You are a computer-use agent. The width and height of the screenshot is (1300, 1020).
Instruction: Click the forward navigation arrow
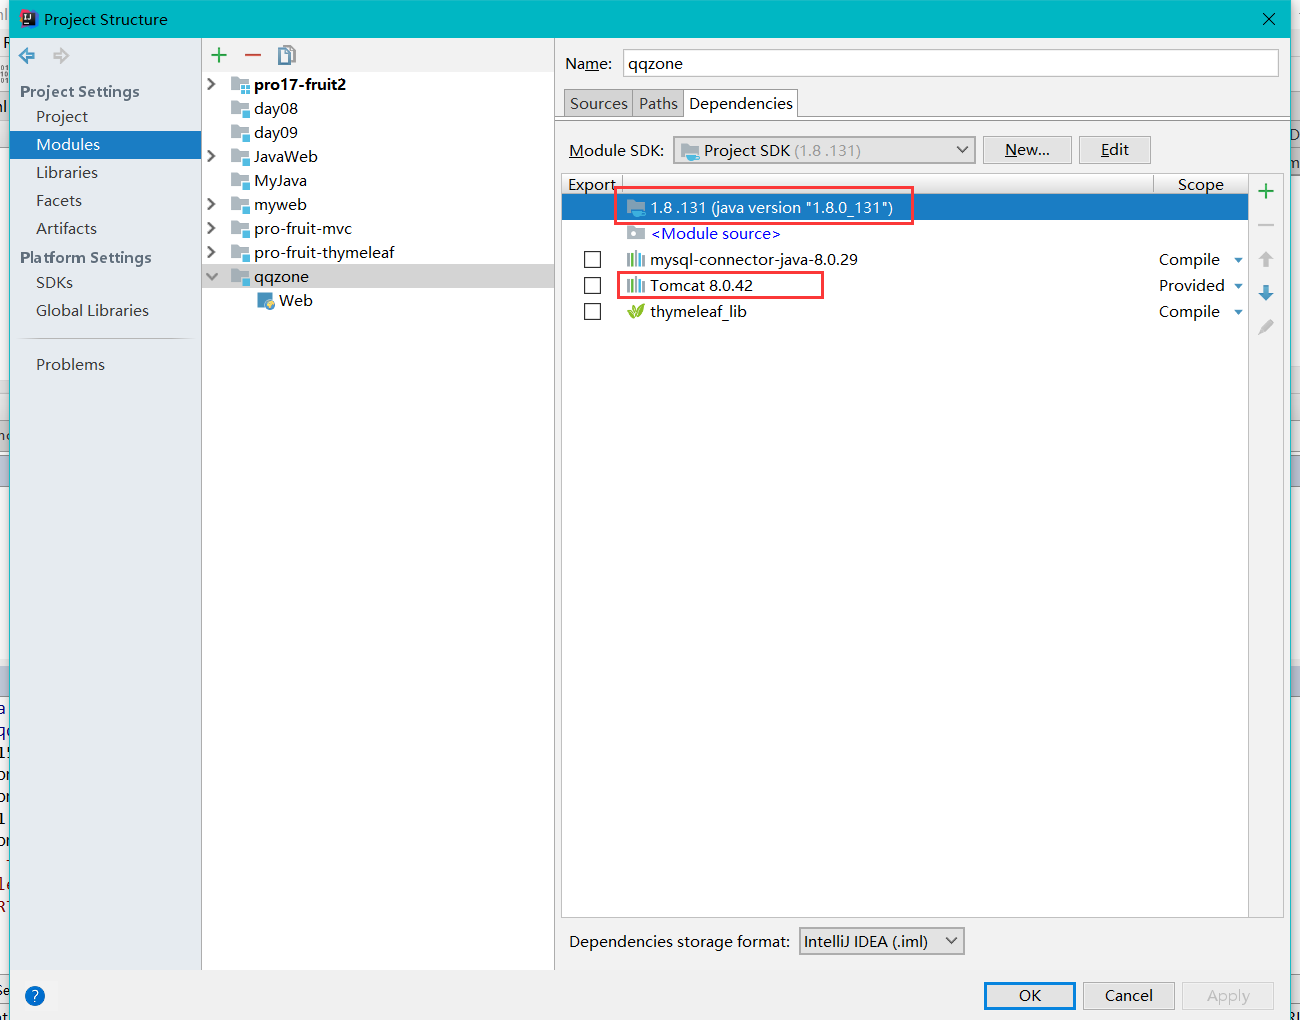pos(61,56)
